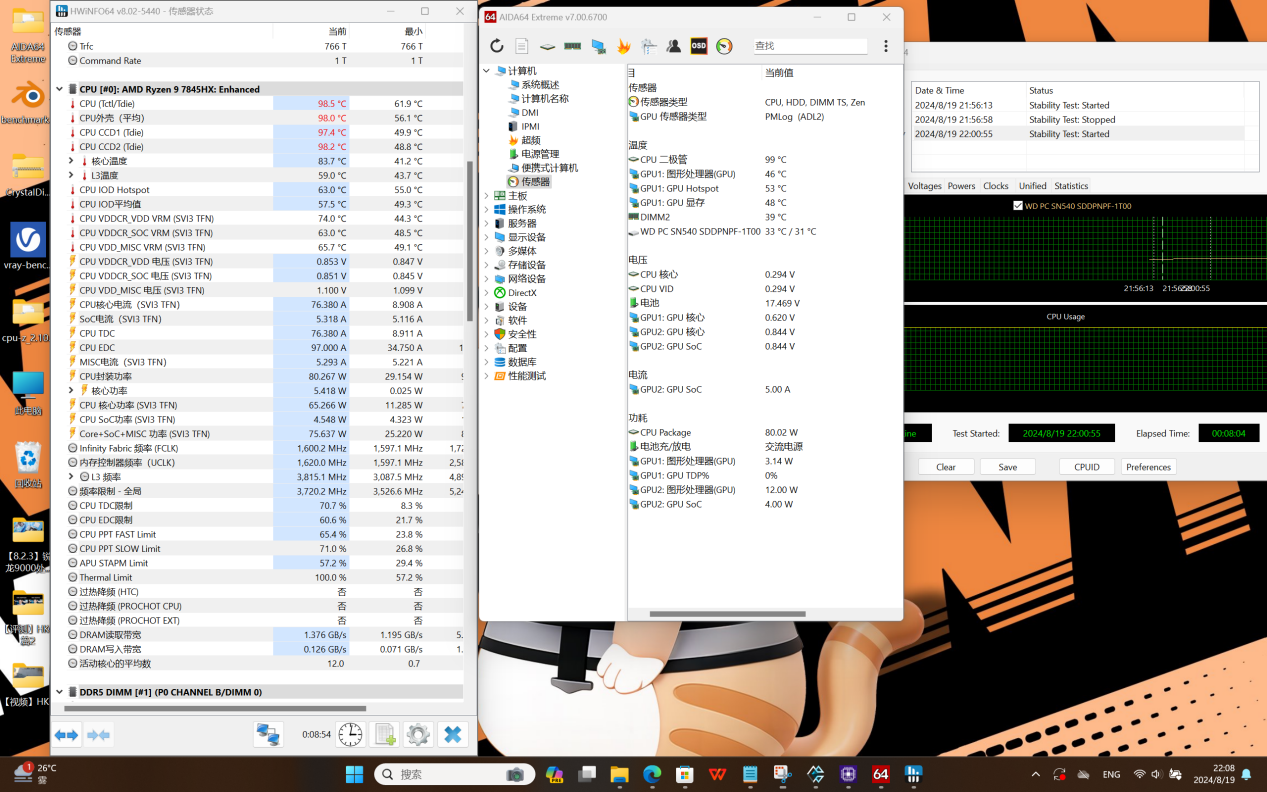Viewport: 1267px width, 792px height.
Task: Open Blender benchmark desktop shortcut
Action: pos(28,103)
